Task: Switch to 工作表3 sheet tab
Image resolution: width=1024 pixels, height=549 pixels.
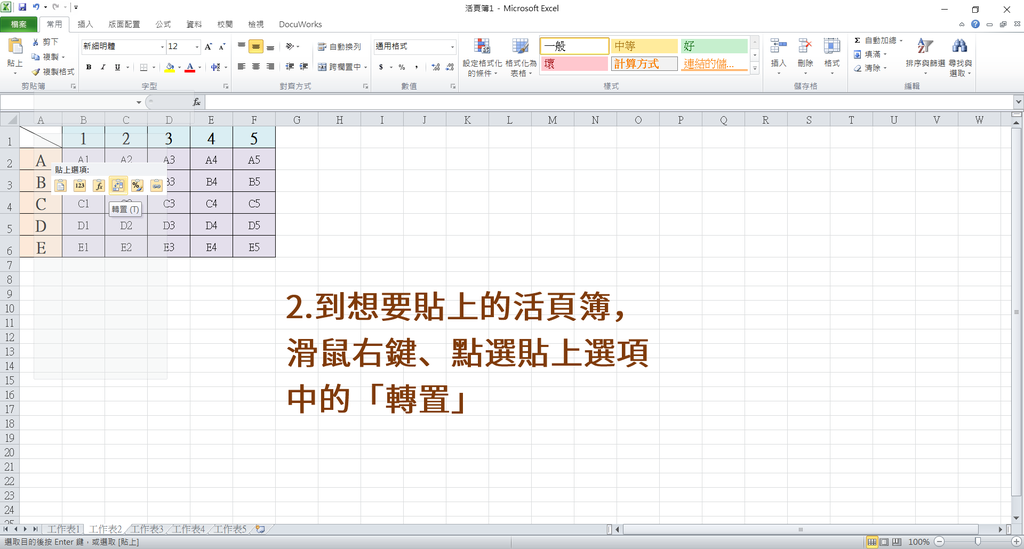Action: tap(147, 529)
